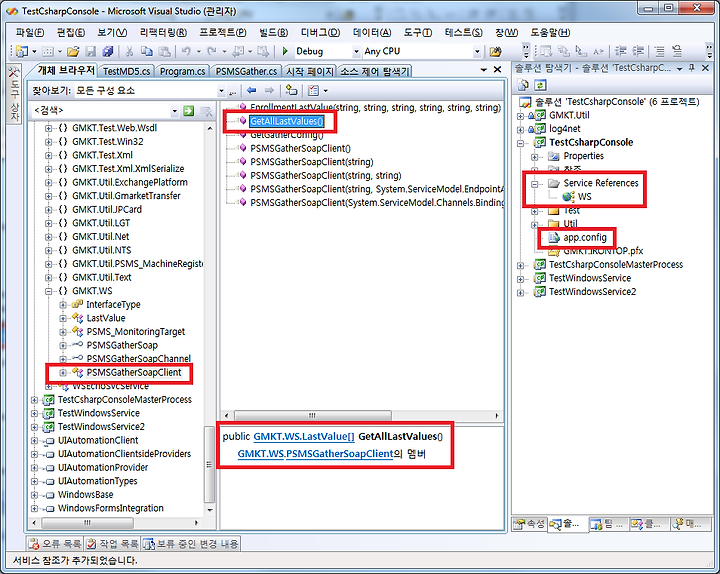
Task: Select app.config in Solution Explorer
Action: [585, 237]
